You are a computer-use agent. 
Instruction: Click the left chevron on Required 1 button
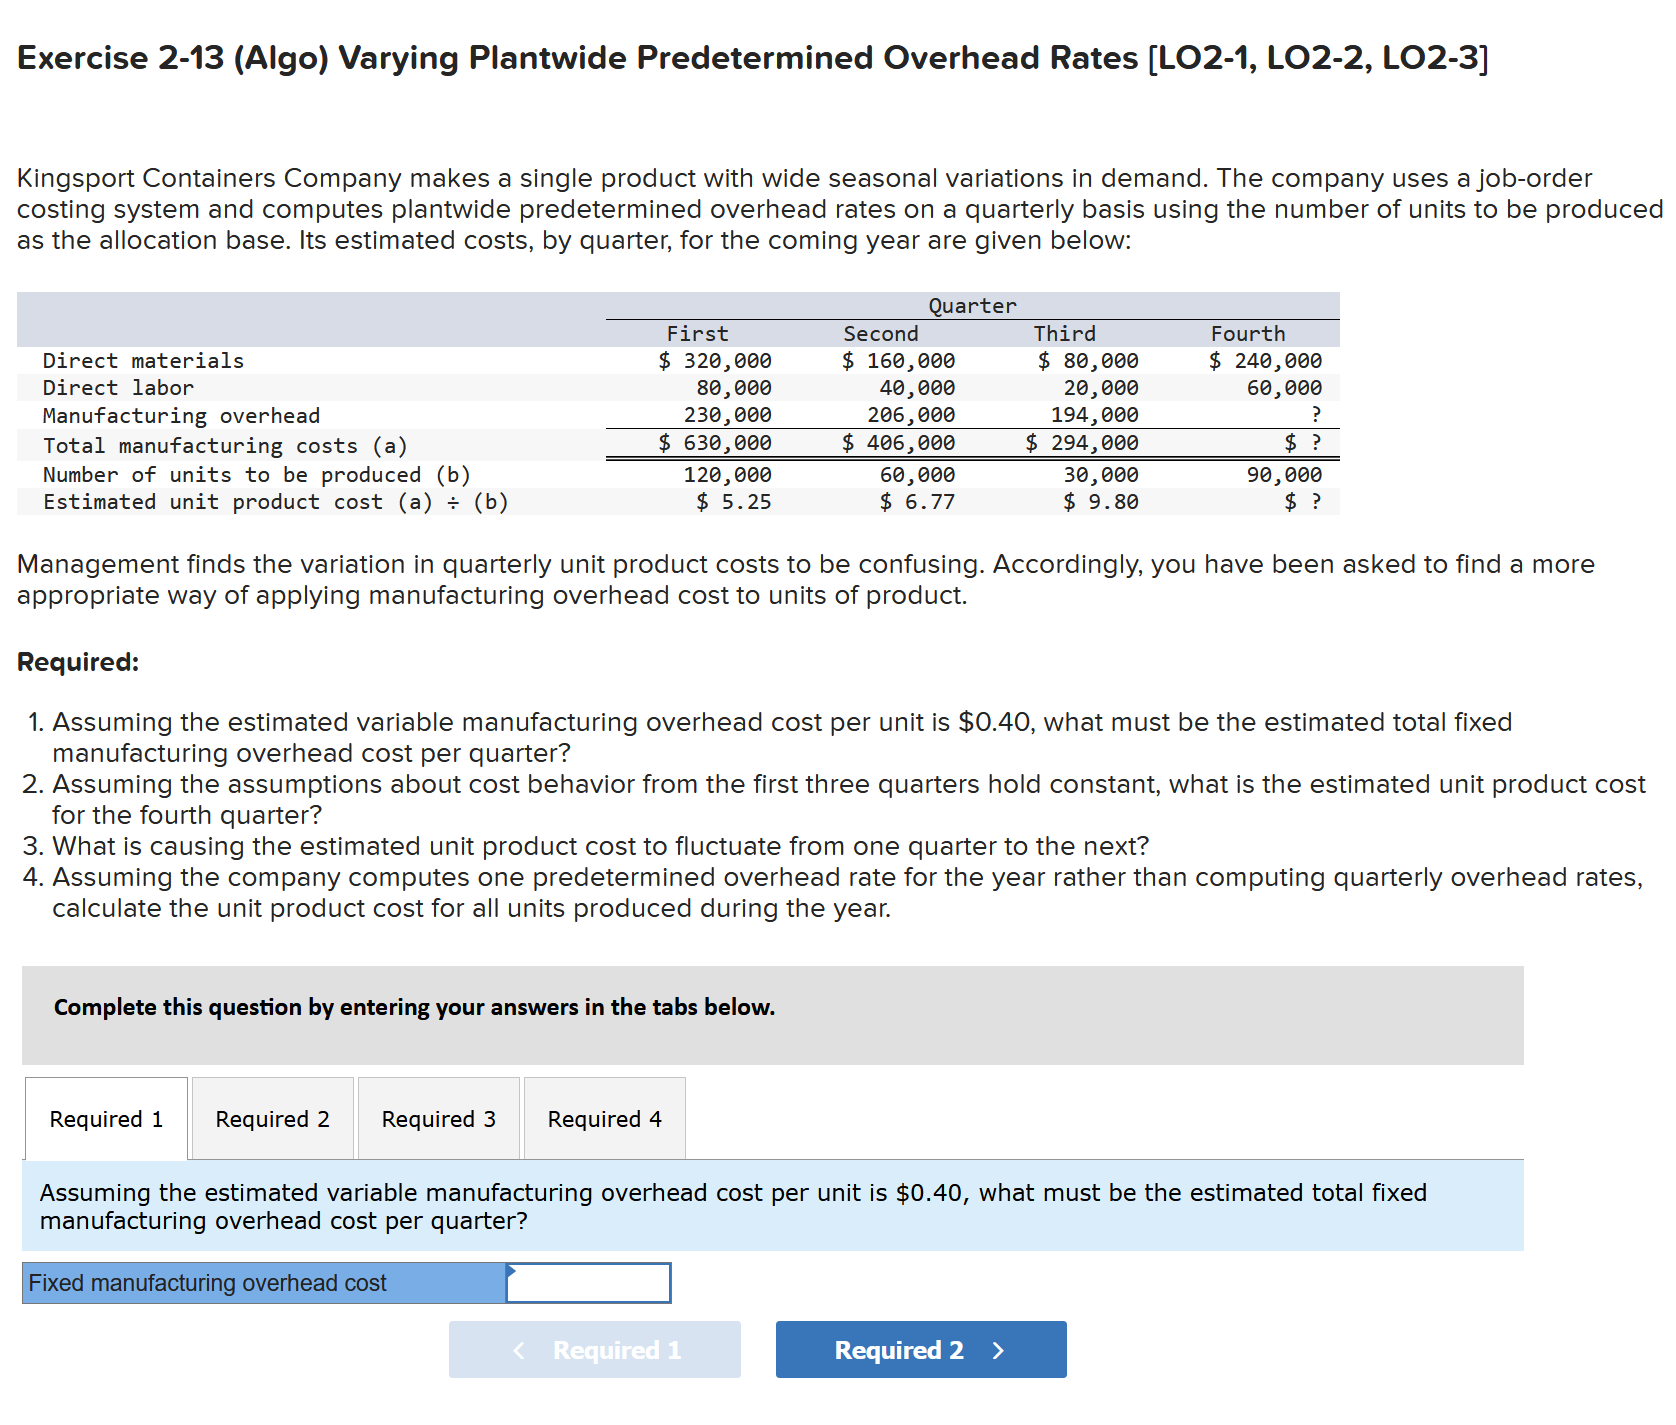pos(520,1350)
